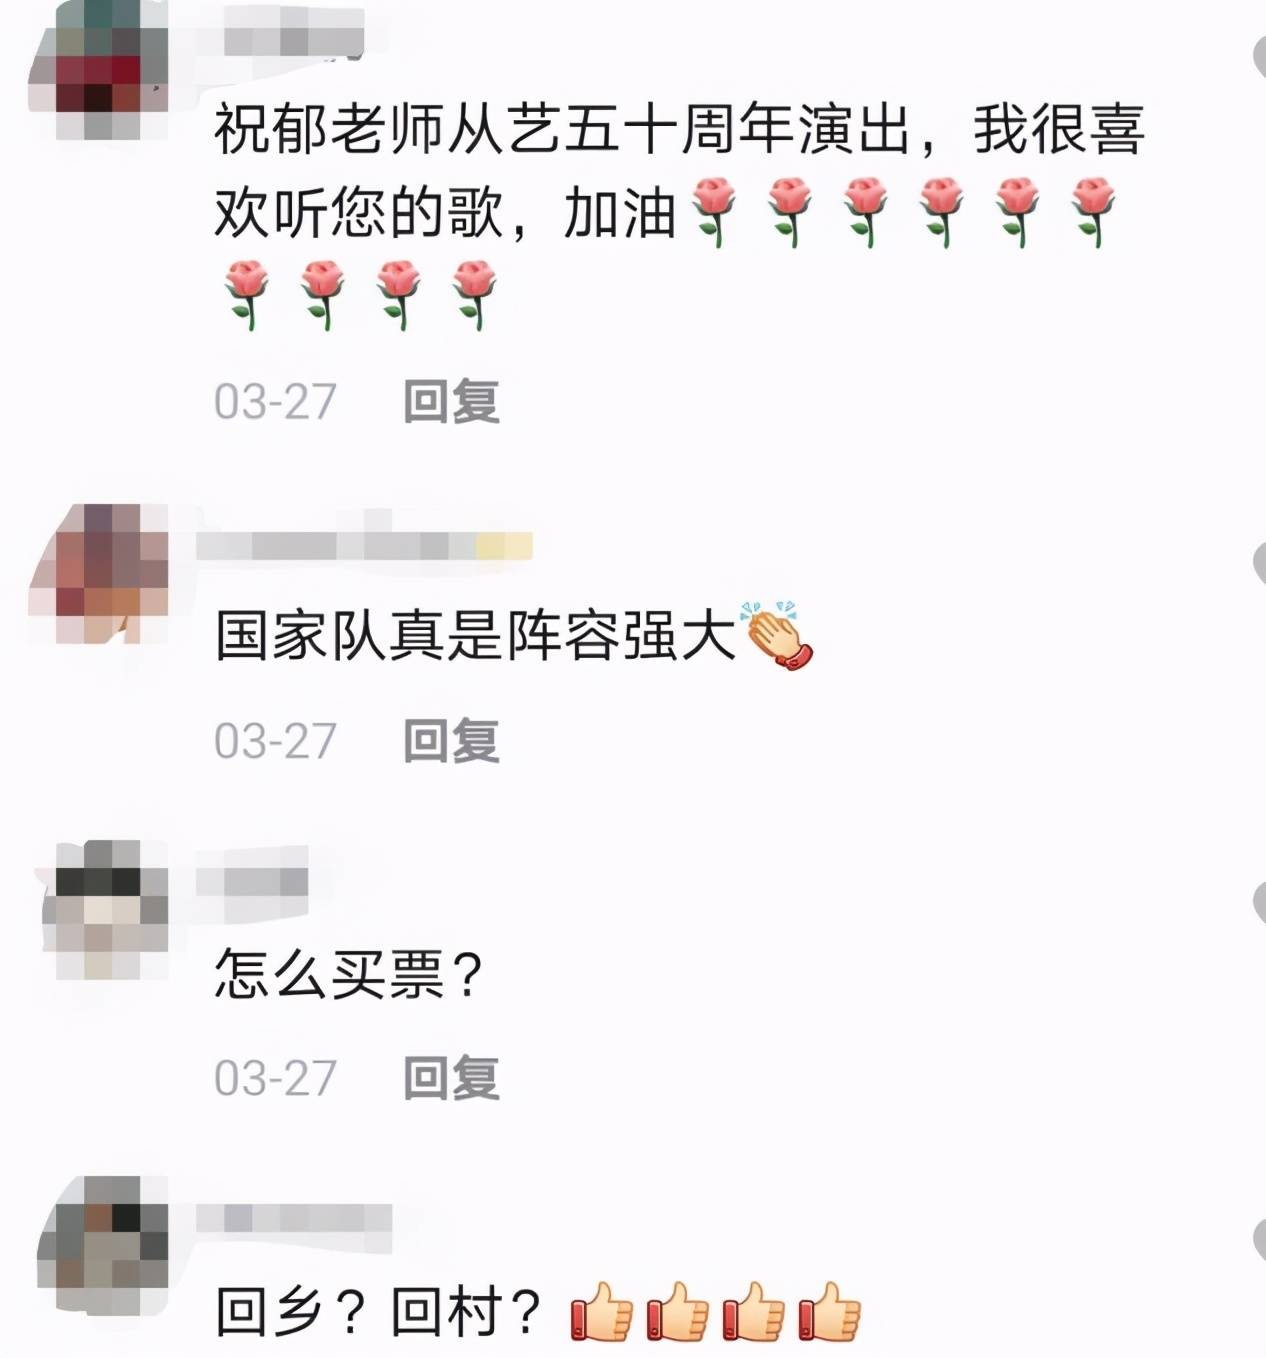Screen dimensions: 1266x1358
Task: Select the comment text 怎么买票？
Action: [349, 974]
